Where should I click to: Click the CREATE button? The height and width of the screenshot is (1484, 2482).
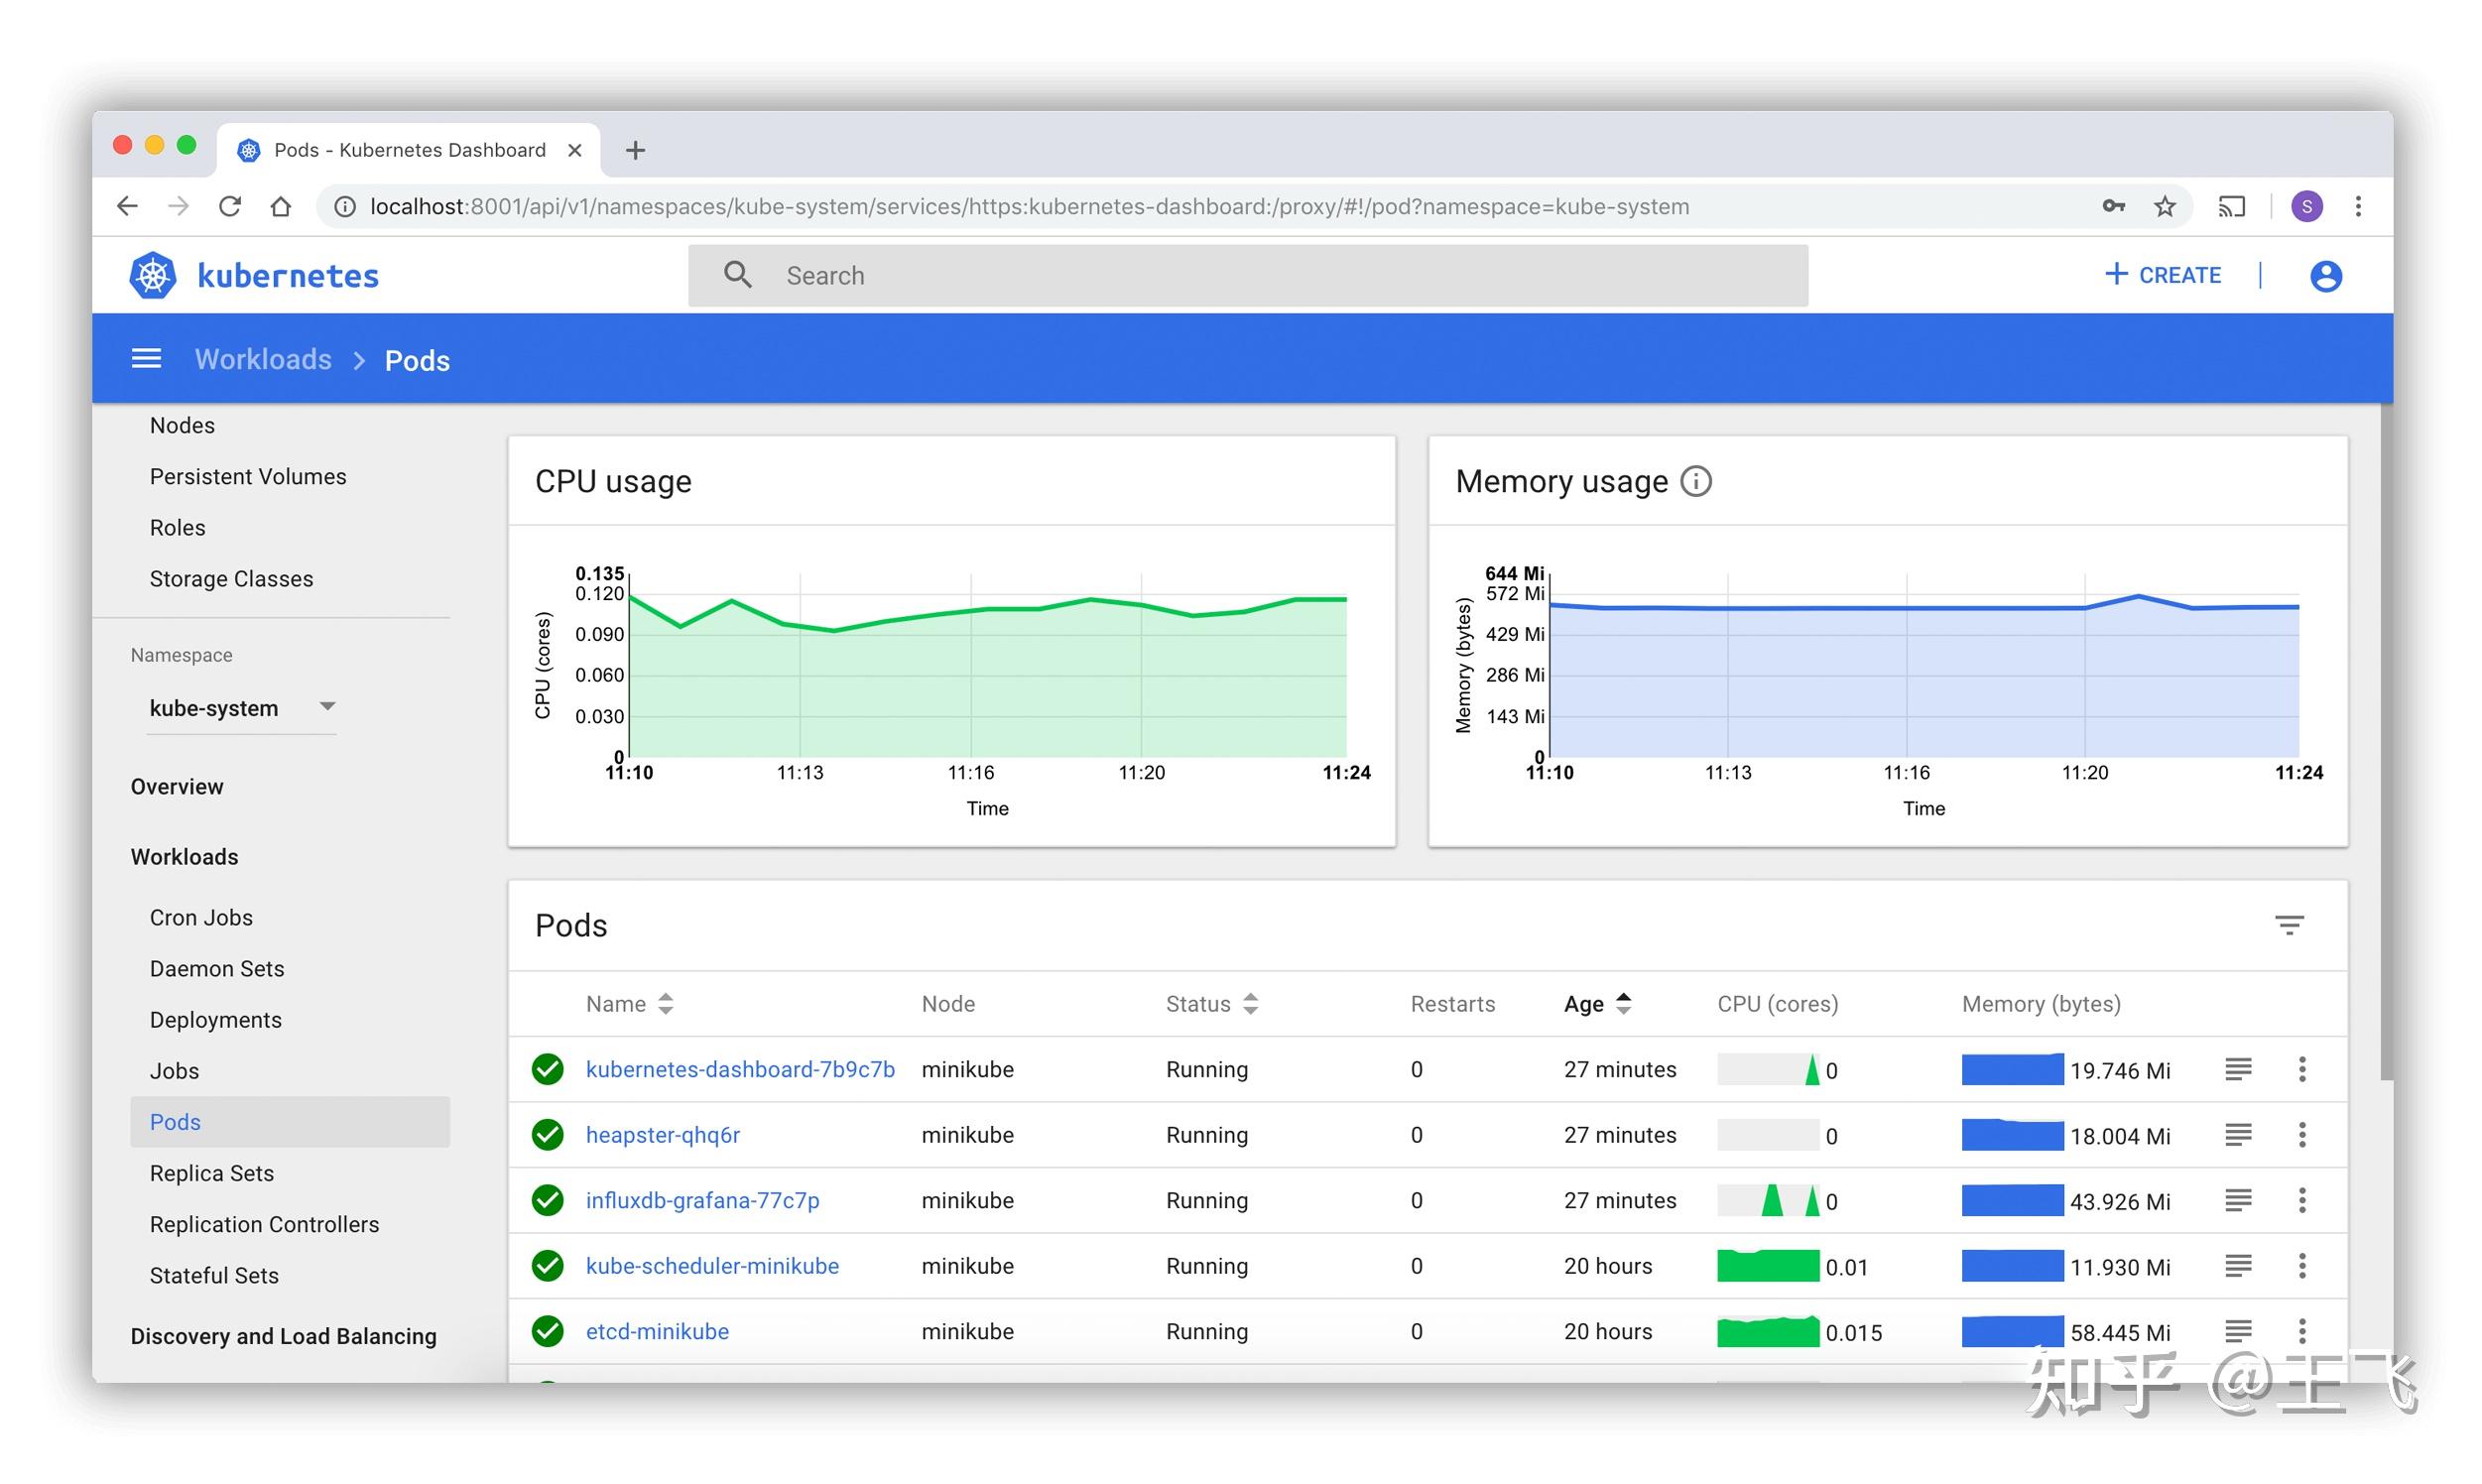[2163, 274]
